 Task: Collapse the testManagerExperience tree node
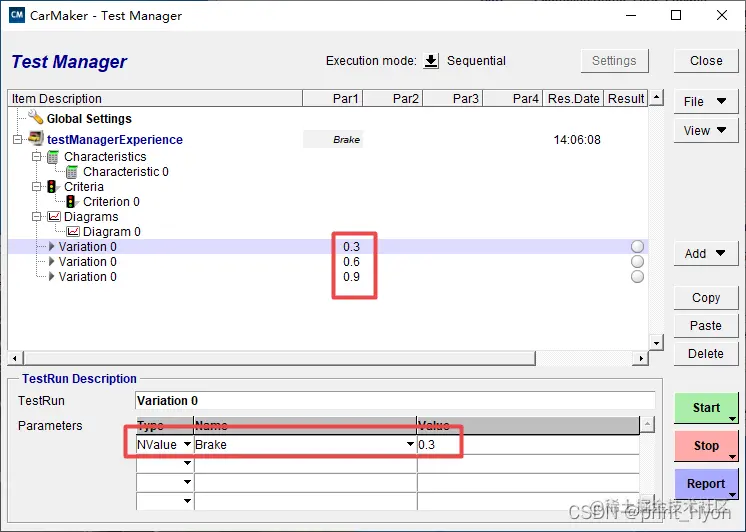point(18,139)
